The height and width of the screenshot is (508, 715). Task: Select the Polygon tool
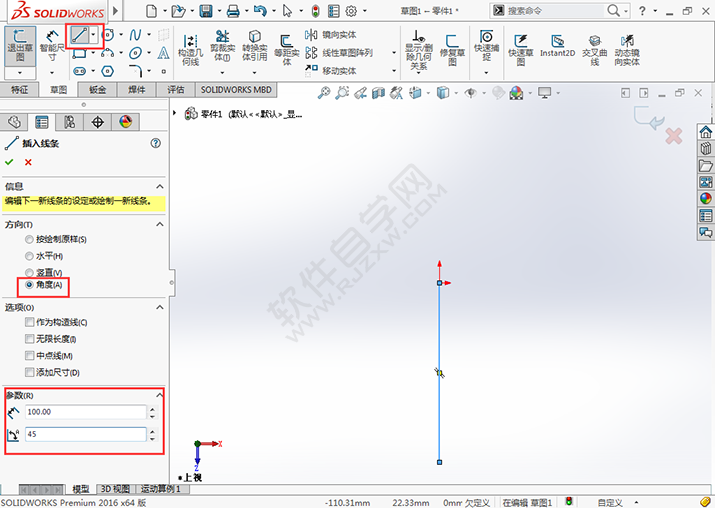click(x=107, y=71)
